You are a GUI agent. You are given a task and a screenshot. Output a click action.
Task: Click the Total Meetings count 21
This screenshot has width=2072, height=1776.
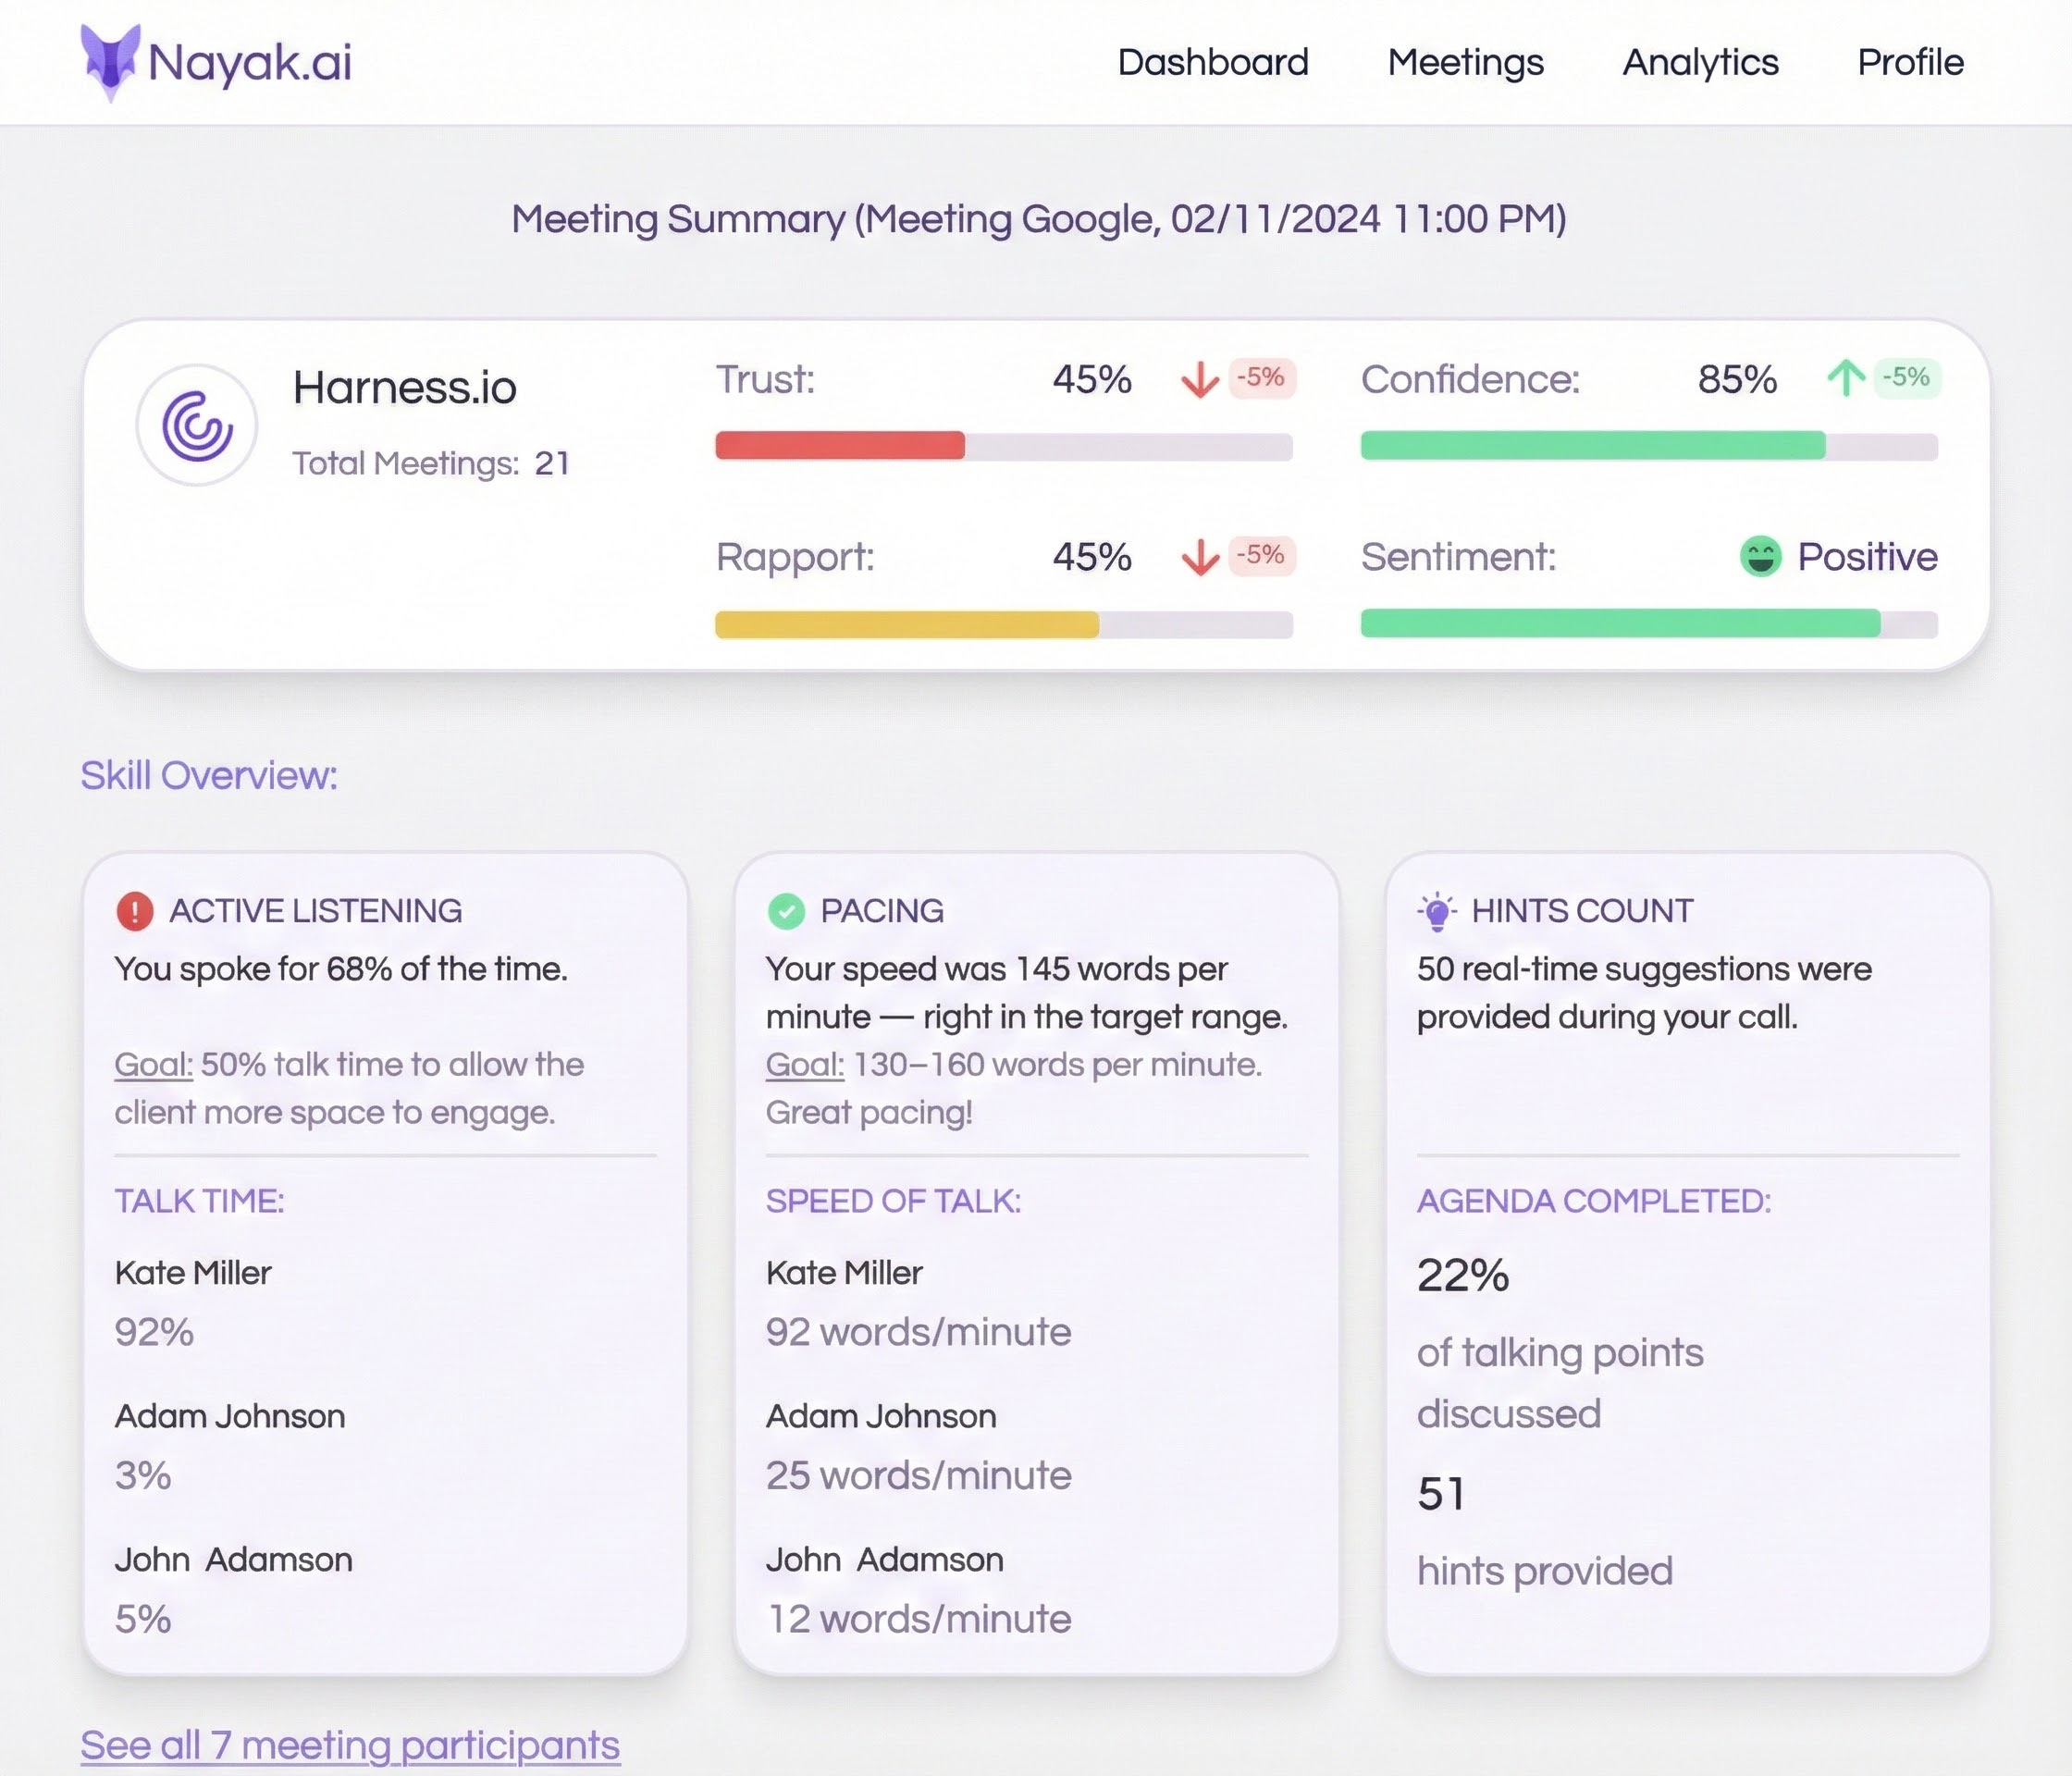552,463
